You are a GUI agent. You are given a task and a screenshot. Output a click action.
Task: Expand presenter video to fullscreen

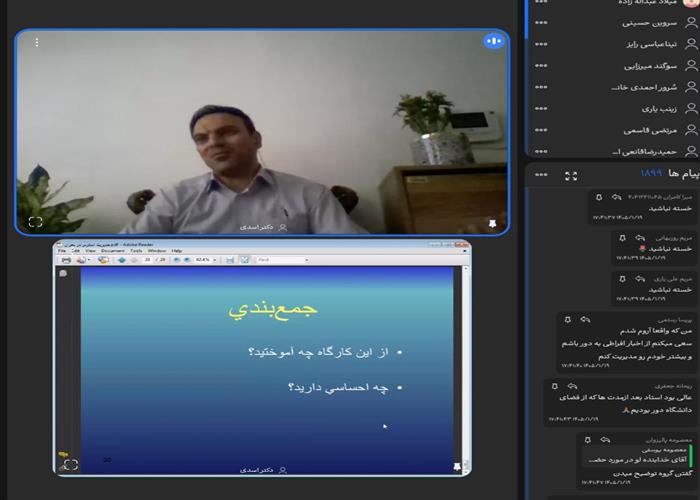tap(35, 222)
